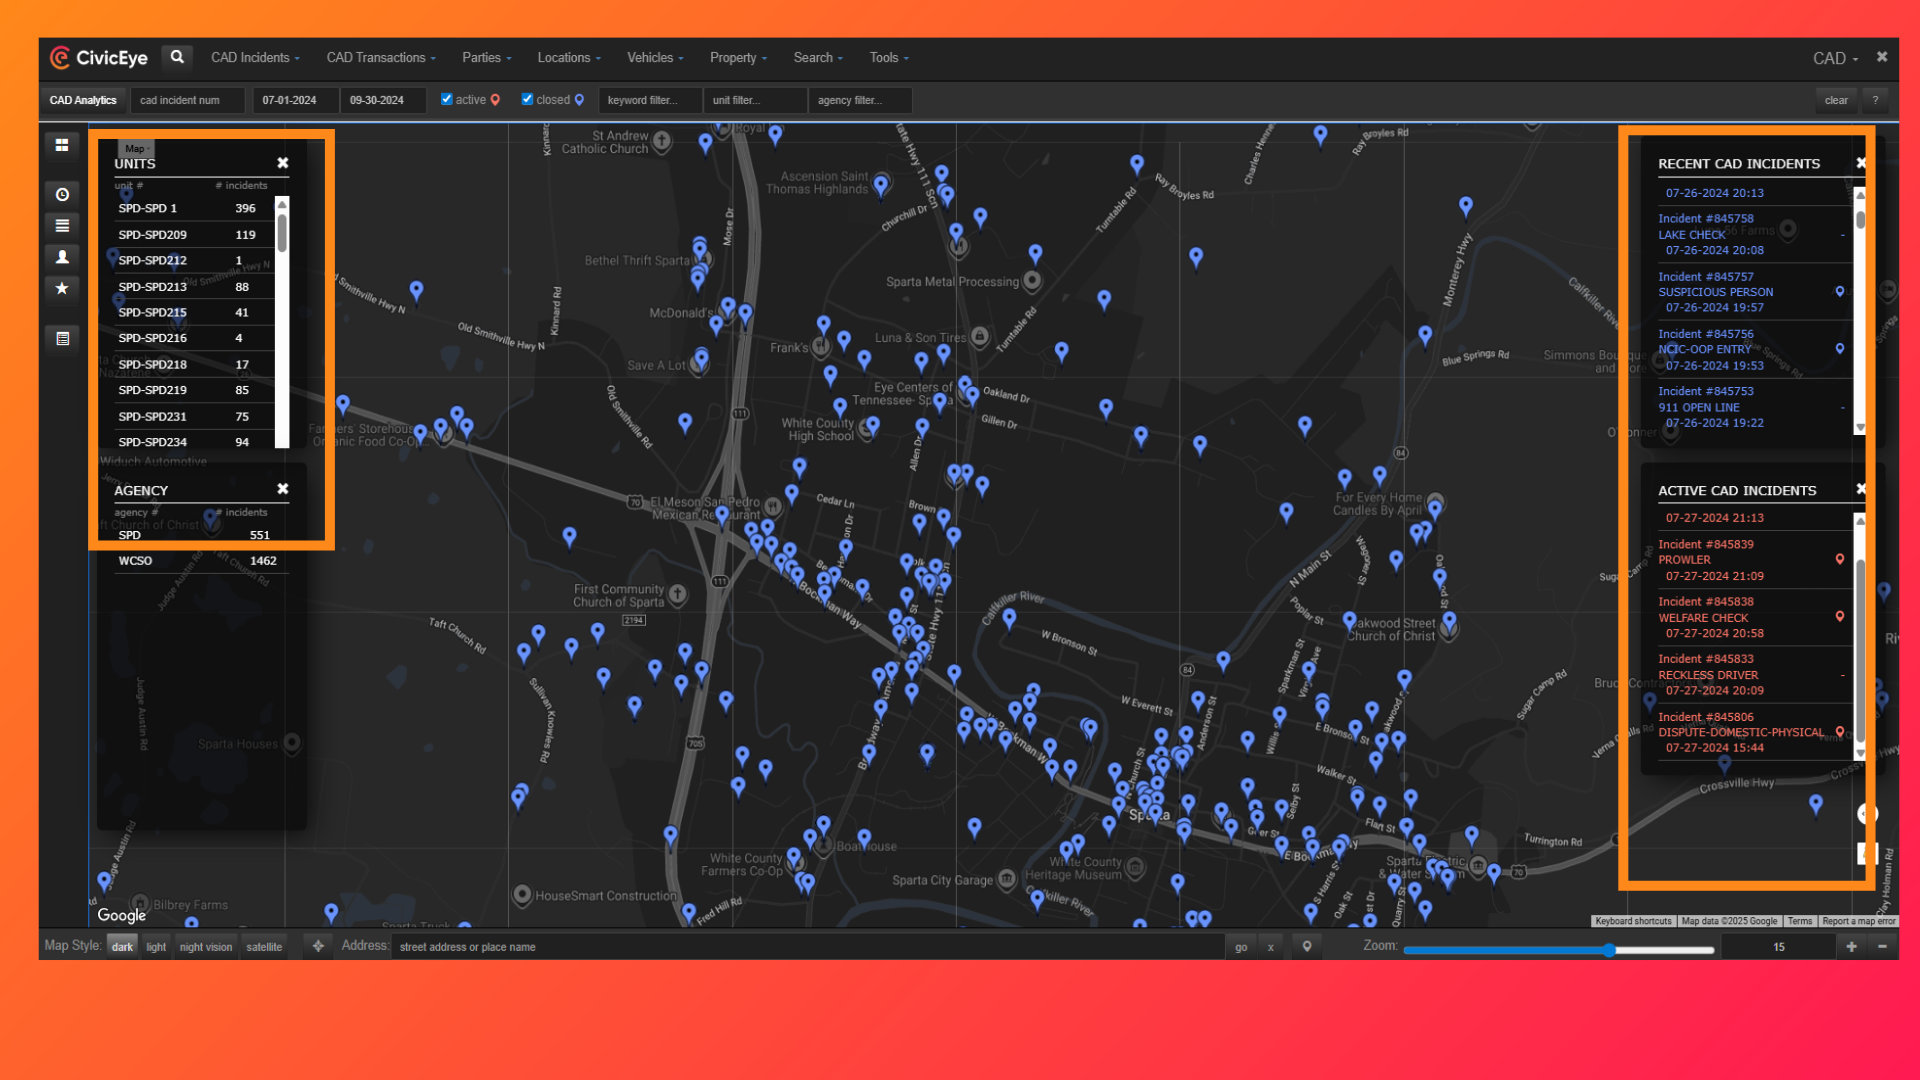Image resolution: width=1920 pixels, height=1080 pixels.
Task: Click the table report icon in left sidebar
Action: (x=62, y=338)
